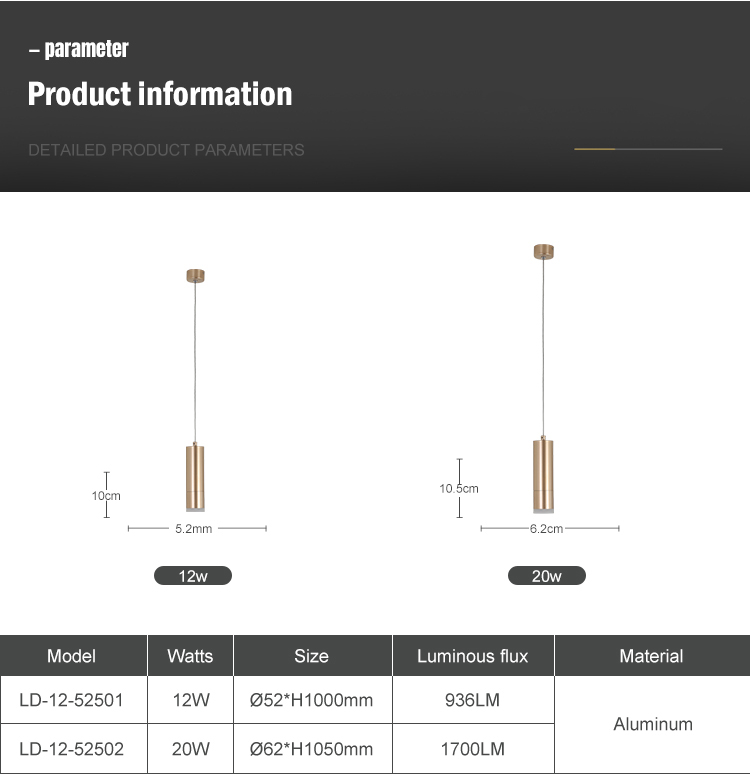The image size is (750, 774).
Task: Click the 5.2mm width dimension label
Action: point(193,529)
